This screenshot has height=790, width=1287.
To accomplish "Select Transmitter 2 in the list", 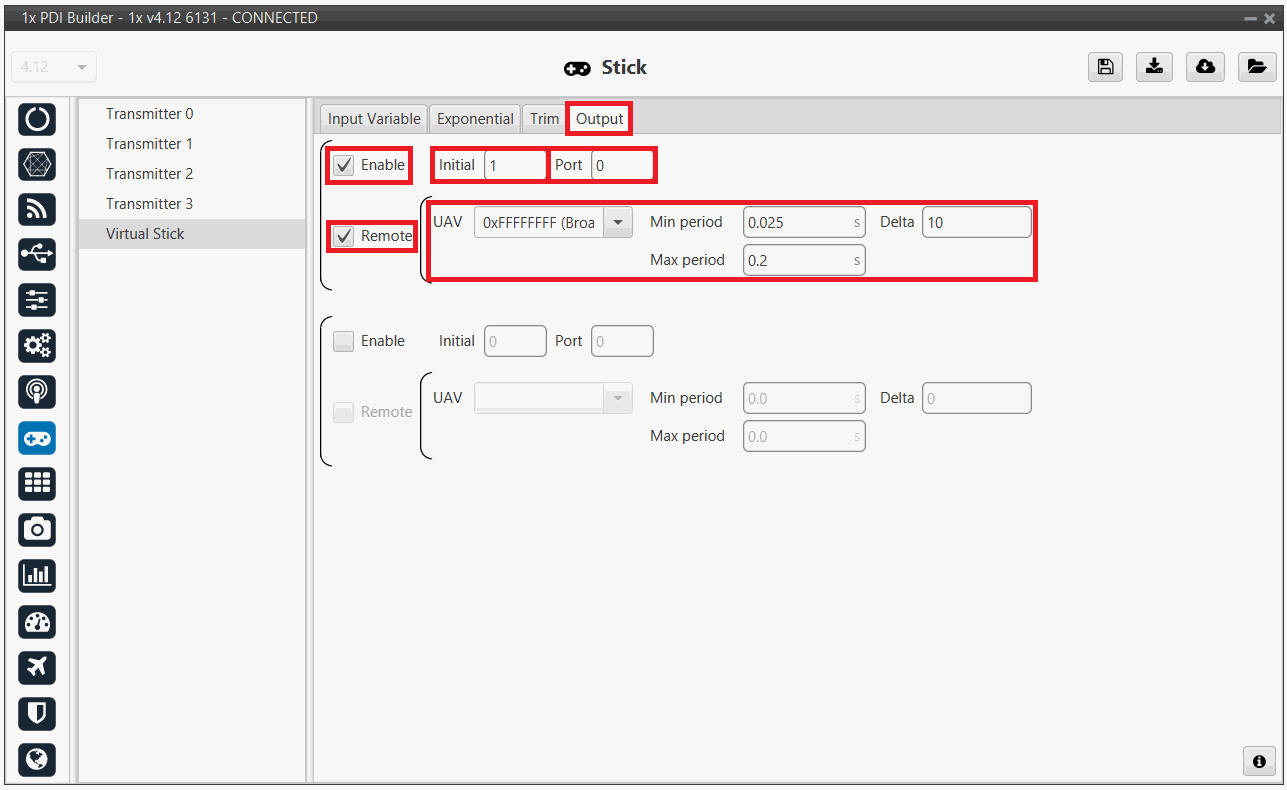I will (150, 174).
